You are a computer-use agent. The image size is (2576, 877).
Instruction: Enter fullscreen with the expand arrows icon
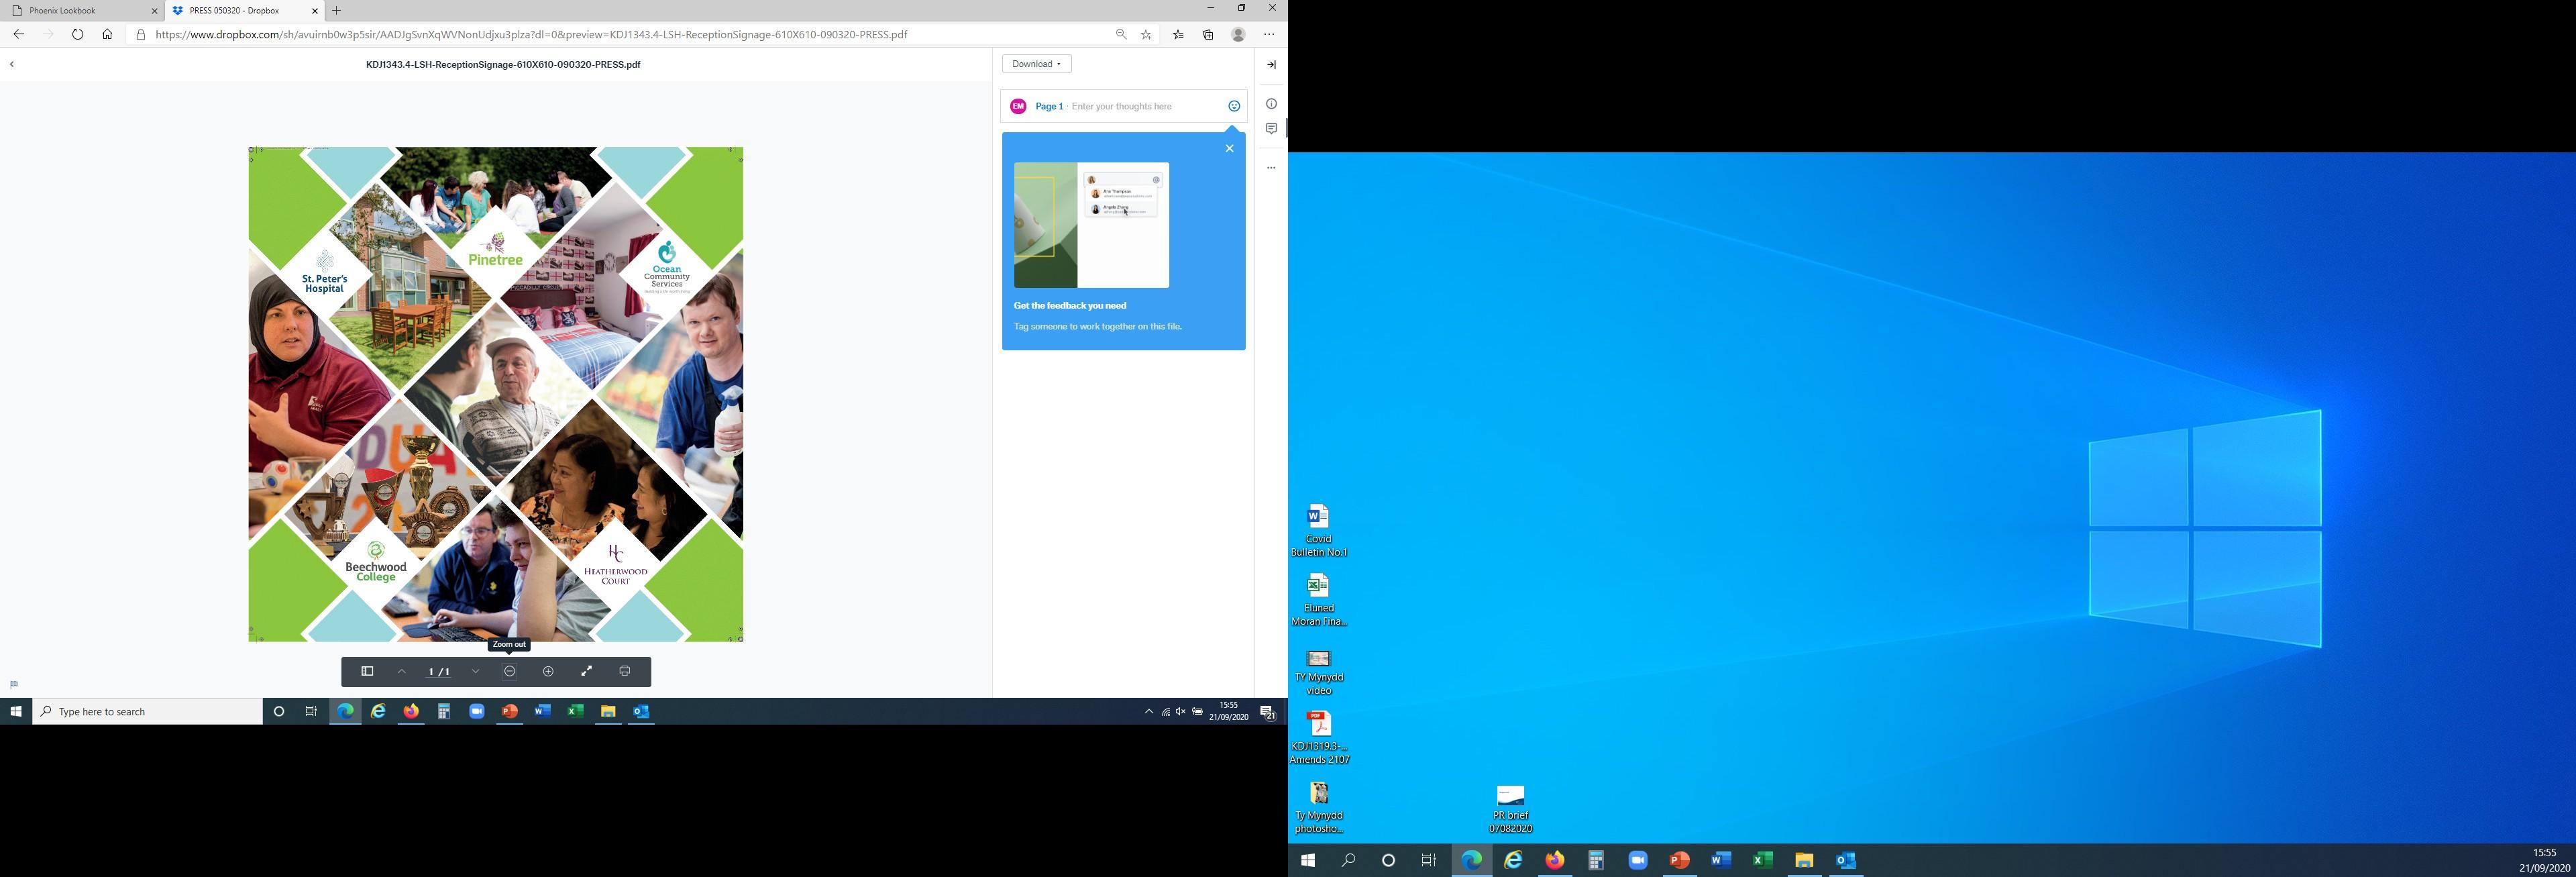587,671
